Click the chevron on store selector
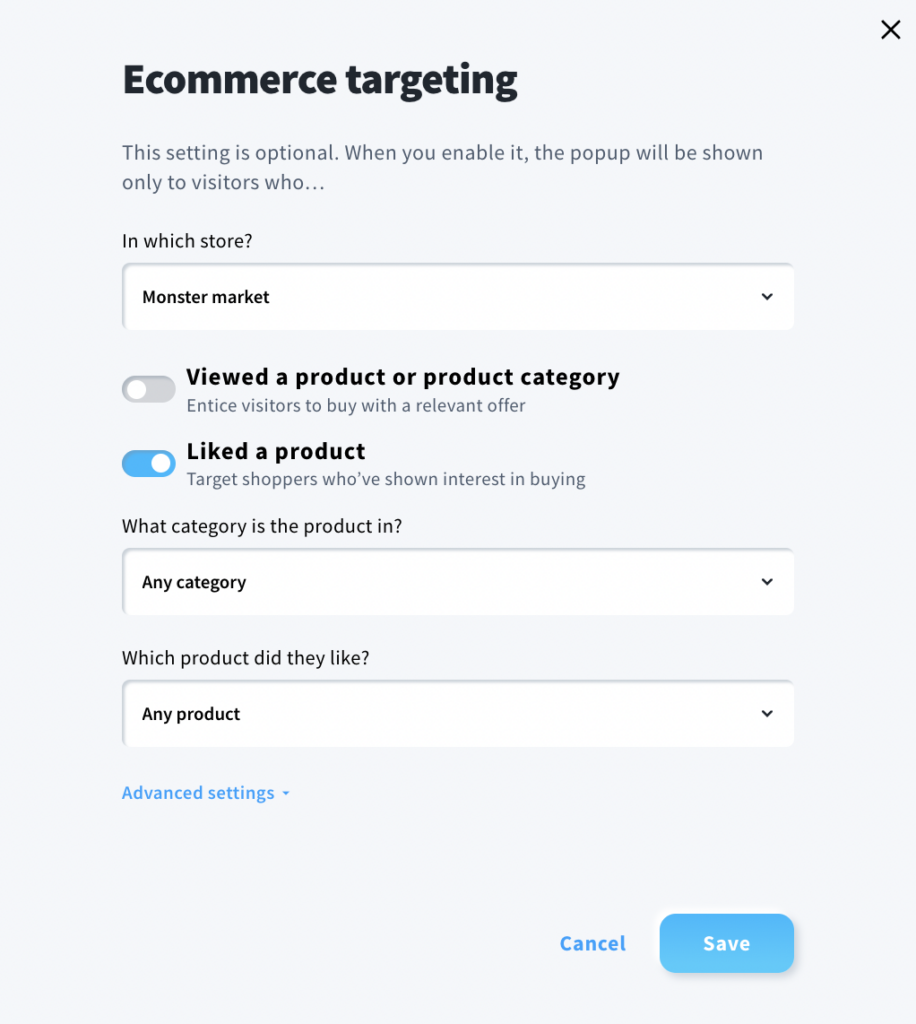 [x=767, y=297]
